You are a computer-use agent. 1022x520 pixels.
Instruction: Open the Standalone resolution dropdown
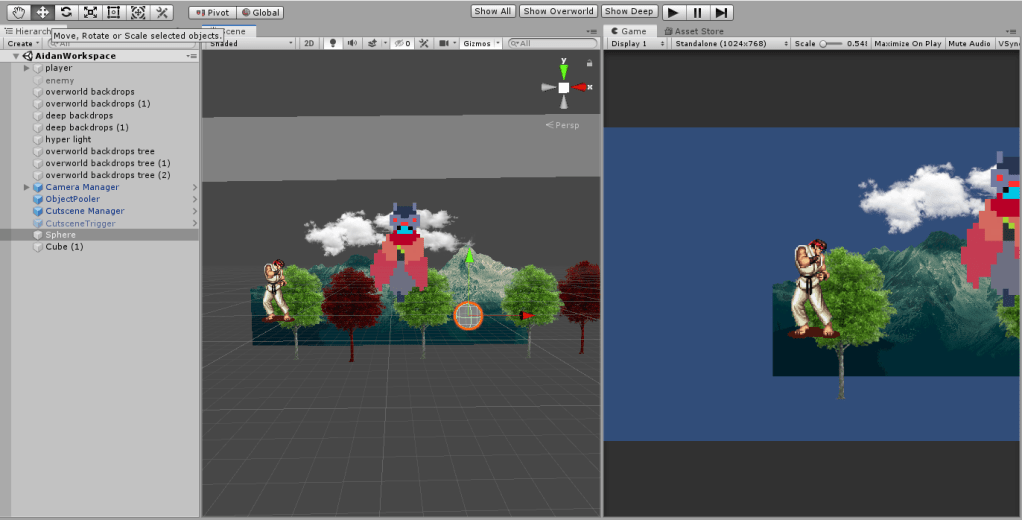click(729, 44)
